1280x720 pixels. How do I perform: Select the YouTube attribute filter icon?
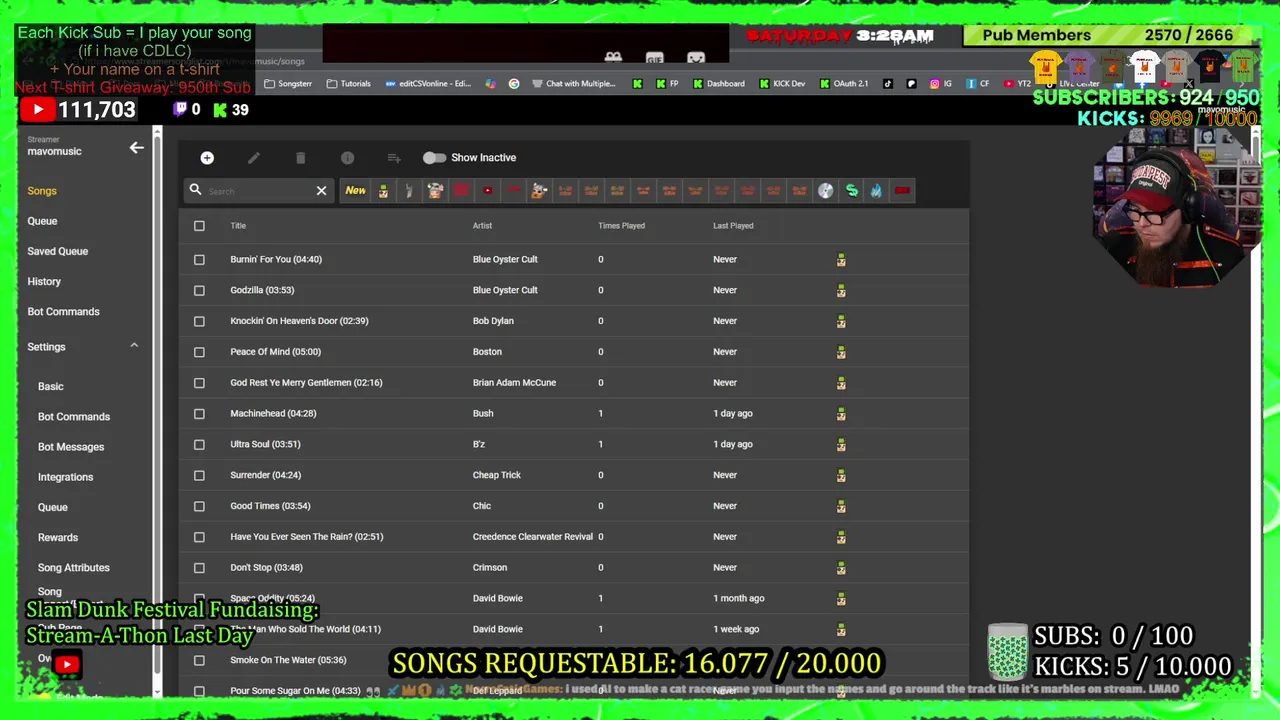[487, 190]
